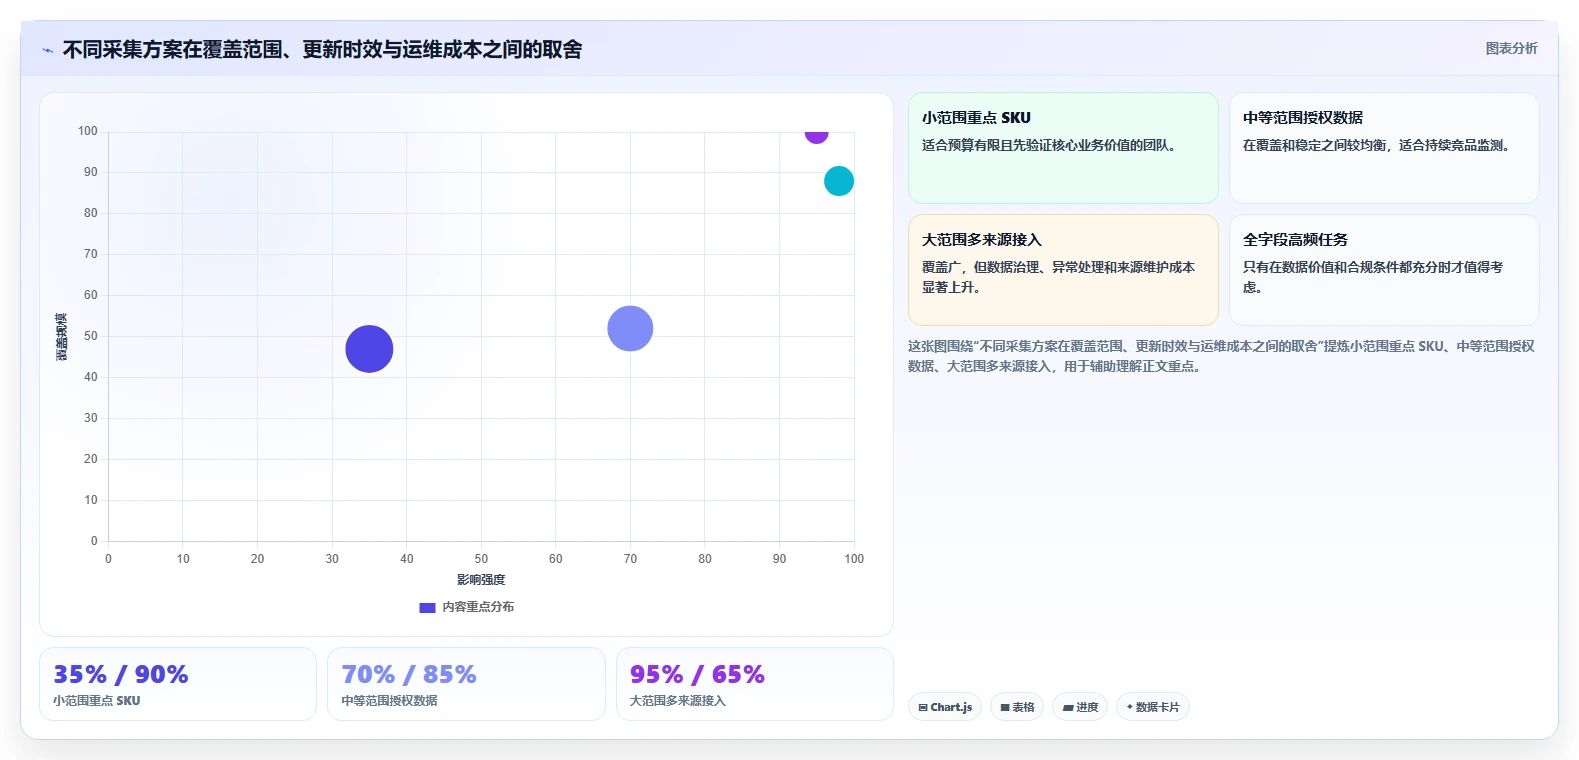Click the 中等范围授权数据 label under 70% / 85%
This screenshot has width=1579, height=760.
pyautogui.click(x=389, y=701)
